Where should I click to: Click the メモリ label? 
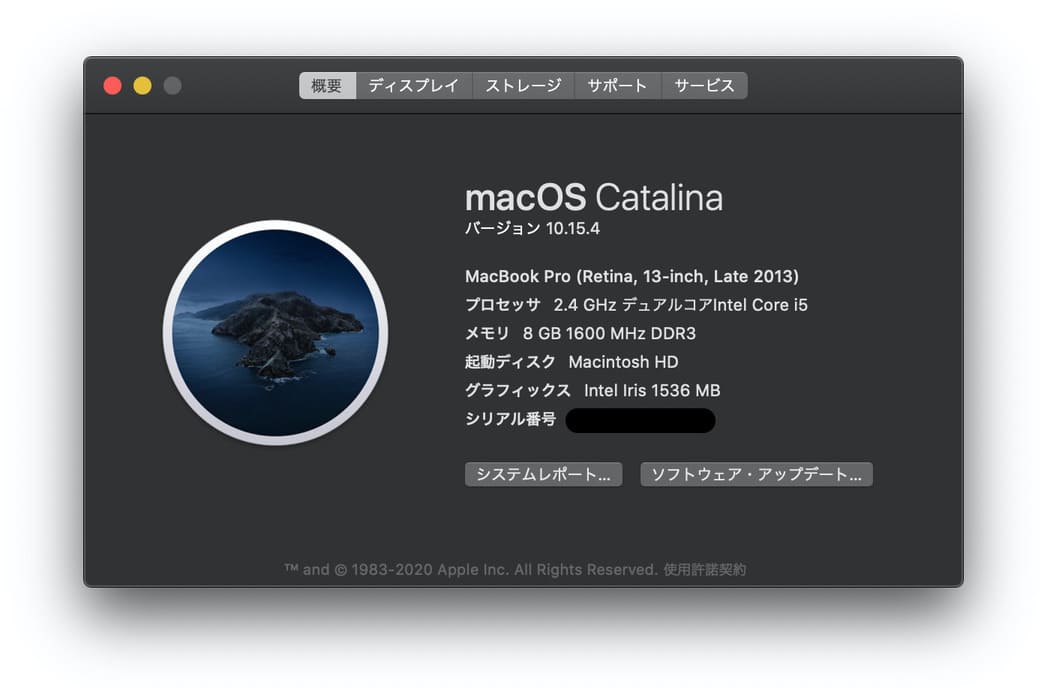[487, 333]
